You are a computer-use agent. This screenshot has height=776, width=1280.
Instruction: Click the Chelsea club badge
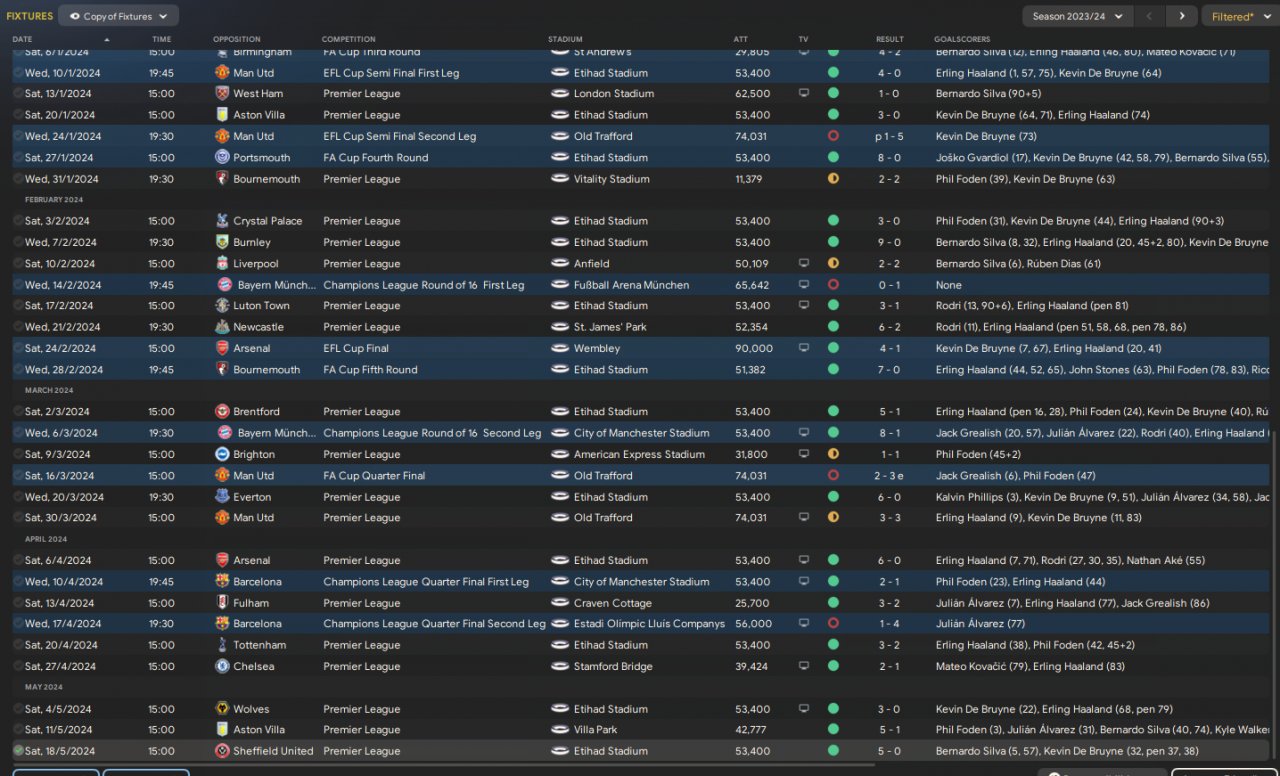222,667
